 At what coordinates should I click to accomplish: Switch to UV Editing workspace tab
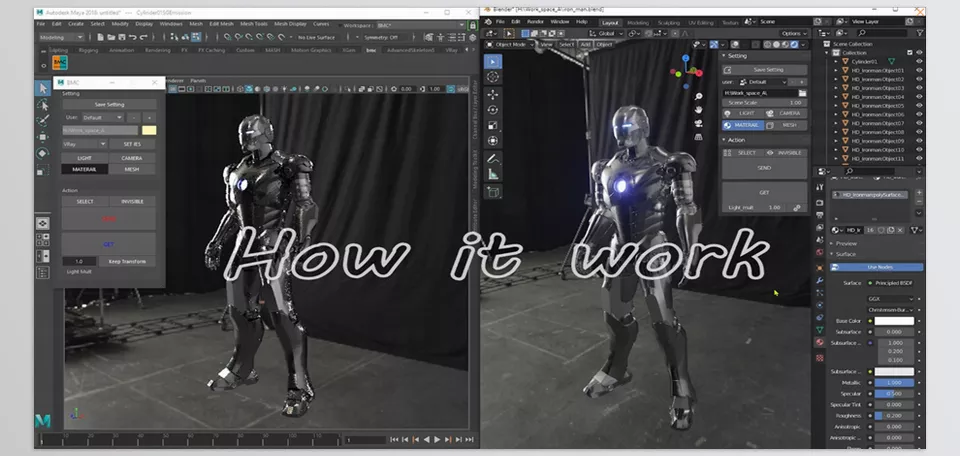click(700, 22)
